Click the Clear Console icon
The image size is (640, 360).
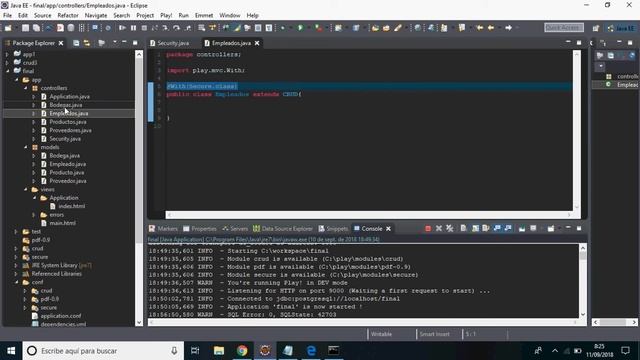pos(464,229)
